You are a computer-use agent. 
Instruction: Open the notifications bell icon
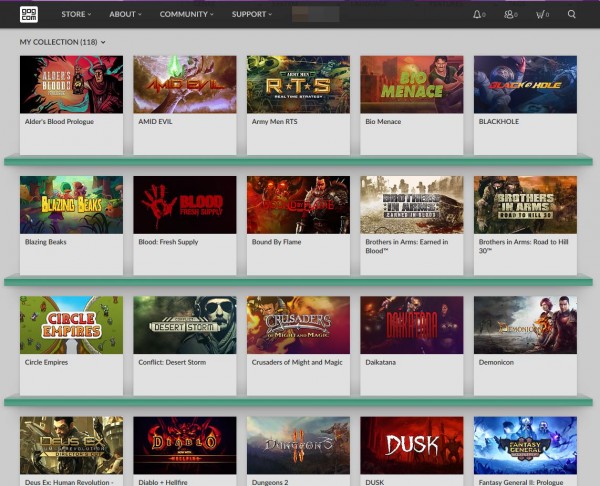pos(477,15)
